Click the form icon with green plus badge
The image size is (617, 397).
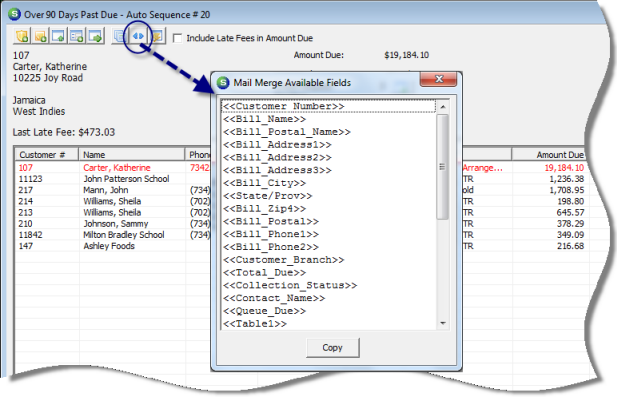click(x=76, y=36)
